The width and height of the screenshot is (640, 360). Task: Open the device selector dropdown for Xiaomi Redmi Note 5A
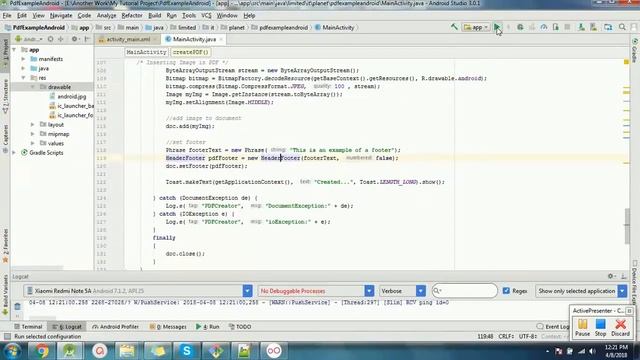[x=247, y=291]
